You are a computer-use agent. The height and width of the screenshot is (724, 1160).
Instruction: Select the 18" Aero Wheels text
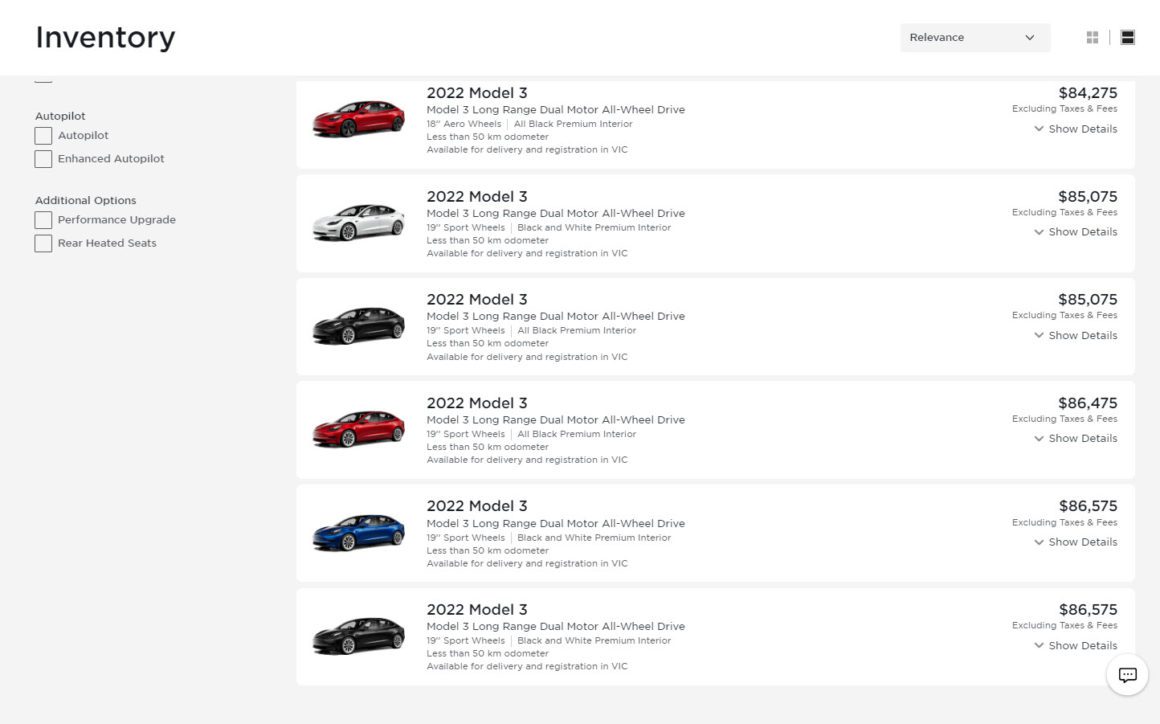click(464, 124)
